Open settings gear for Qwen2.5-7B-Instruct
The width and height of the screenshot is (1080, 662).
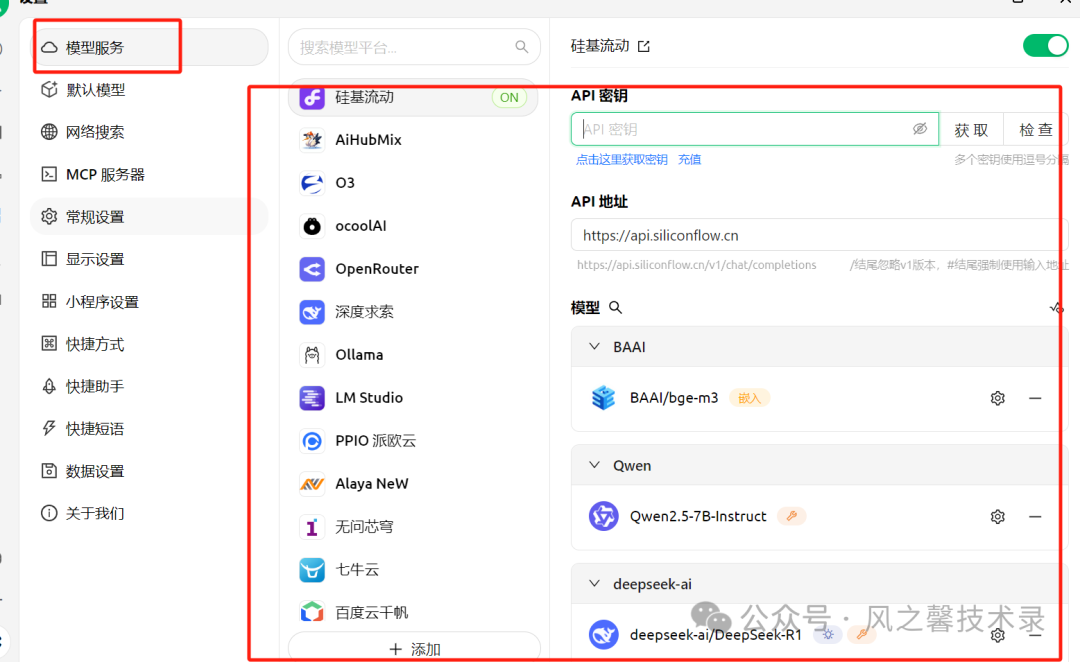[x=997, y=517]
